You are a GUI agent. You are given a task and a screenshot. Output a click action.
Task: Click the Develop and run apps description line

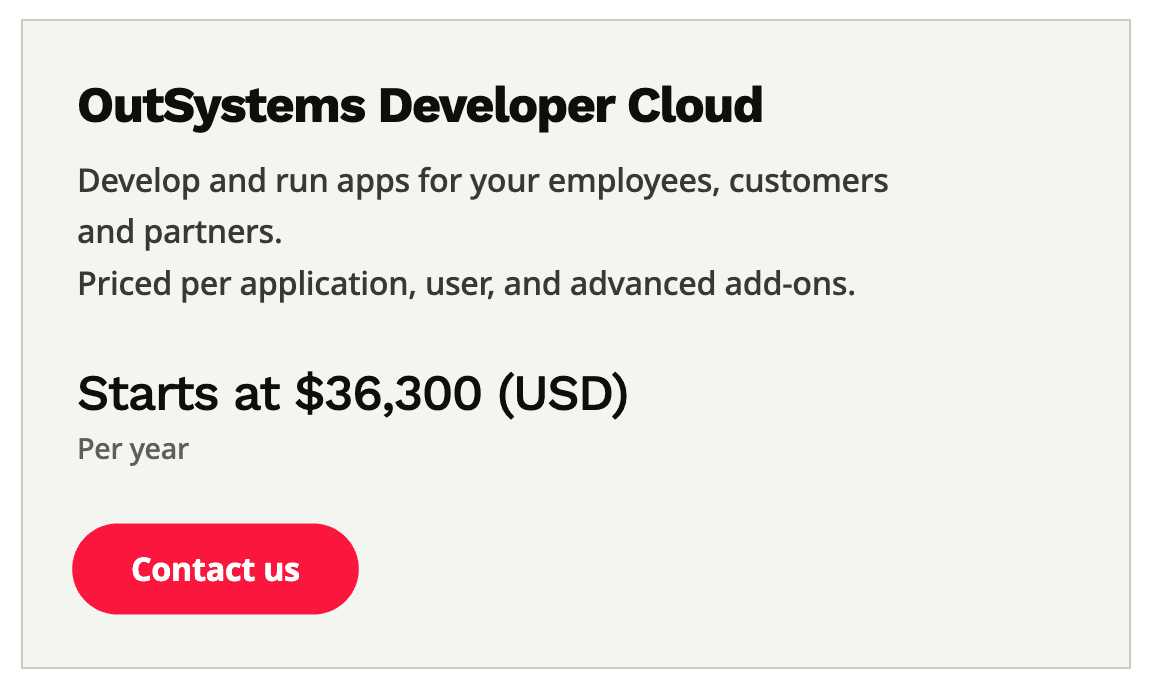point(483,181)
